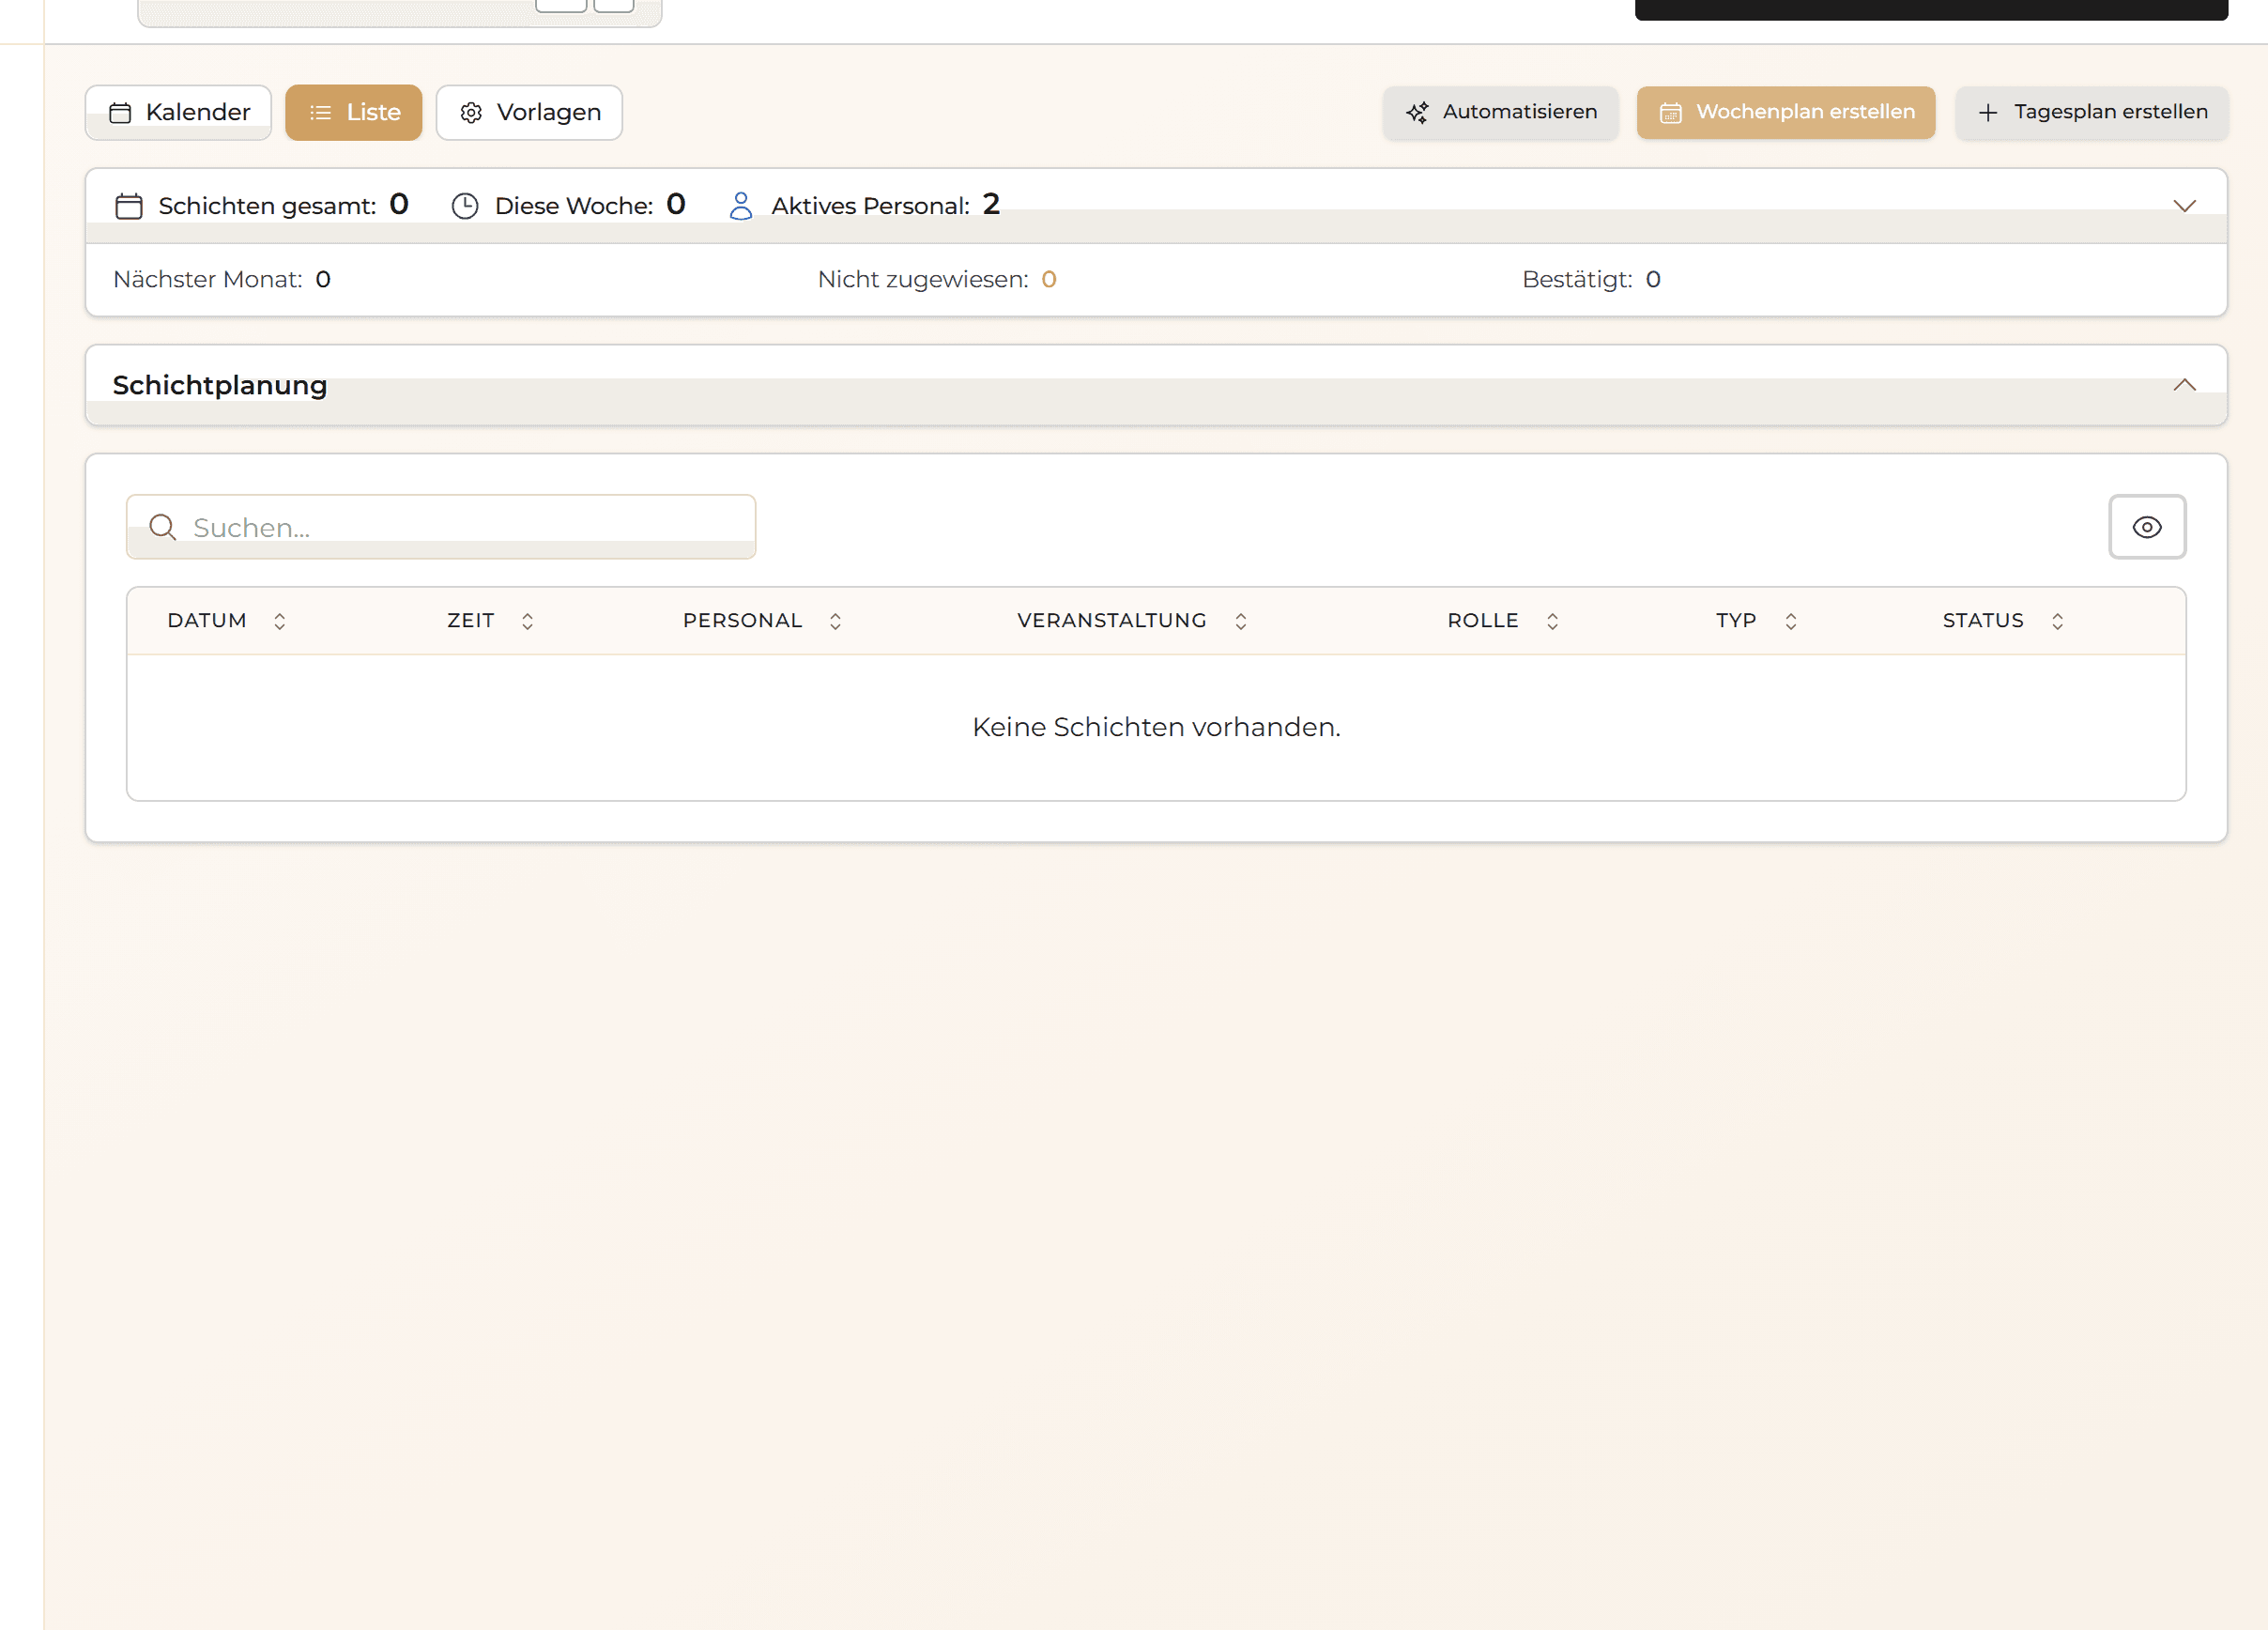Select the Liste view tab
The image size is (2268, 1630).
coord(354,112)
